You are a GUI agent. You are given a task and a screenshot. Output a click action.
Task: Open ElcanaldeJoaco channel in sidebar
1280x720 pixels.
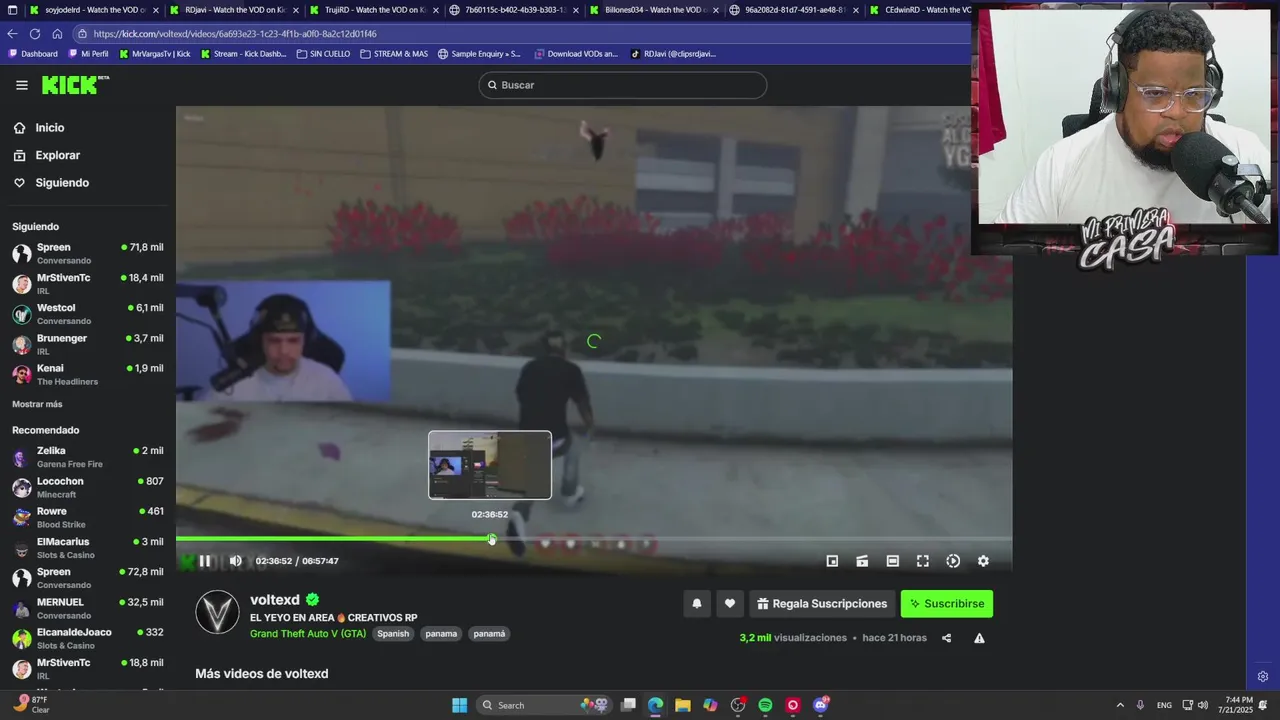[88, 638]
